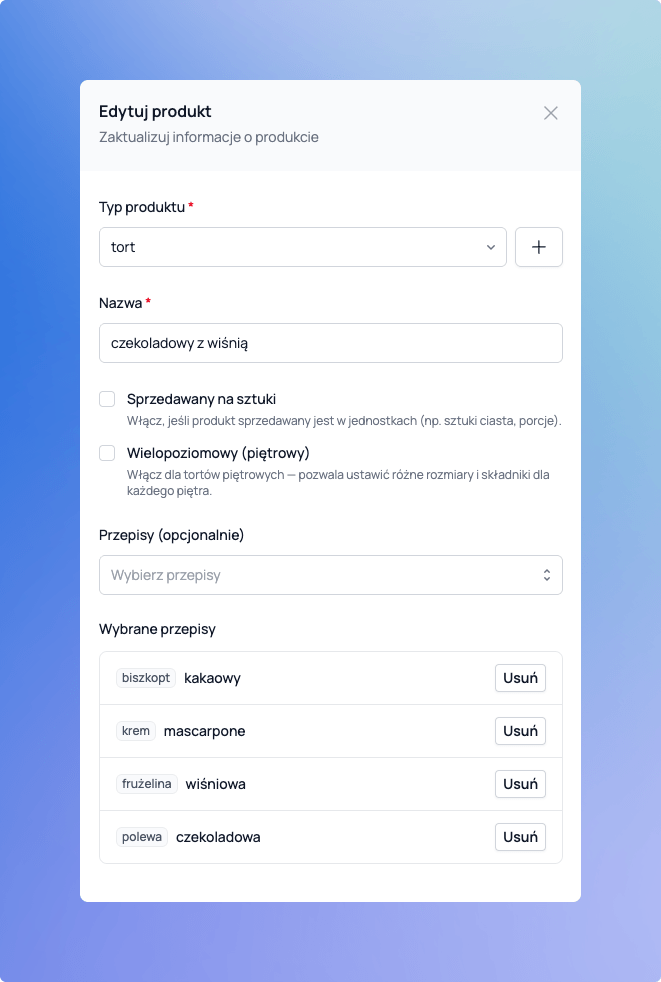Click the Sprzedawany na sztuki label
Image resolution: width=661 pixels, height=982 pixels.
[201, 399]
